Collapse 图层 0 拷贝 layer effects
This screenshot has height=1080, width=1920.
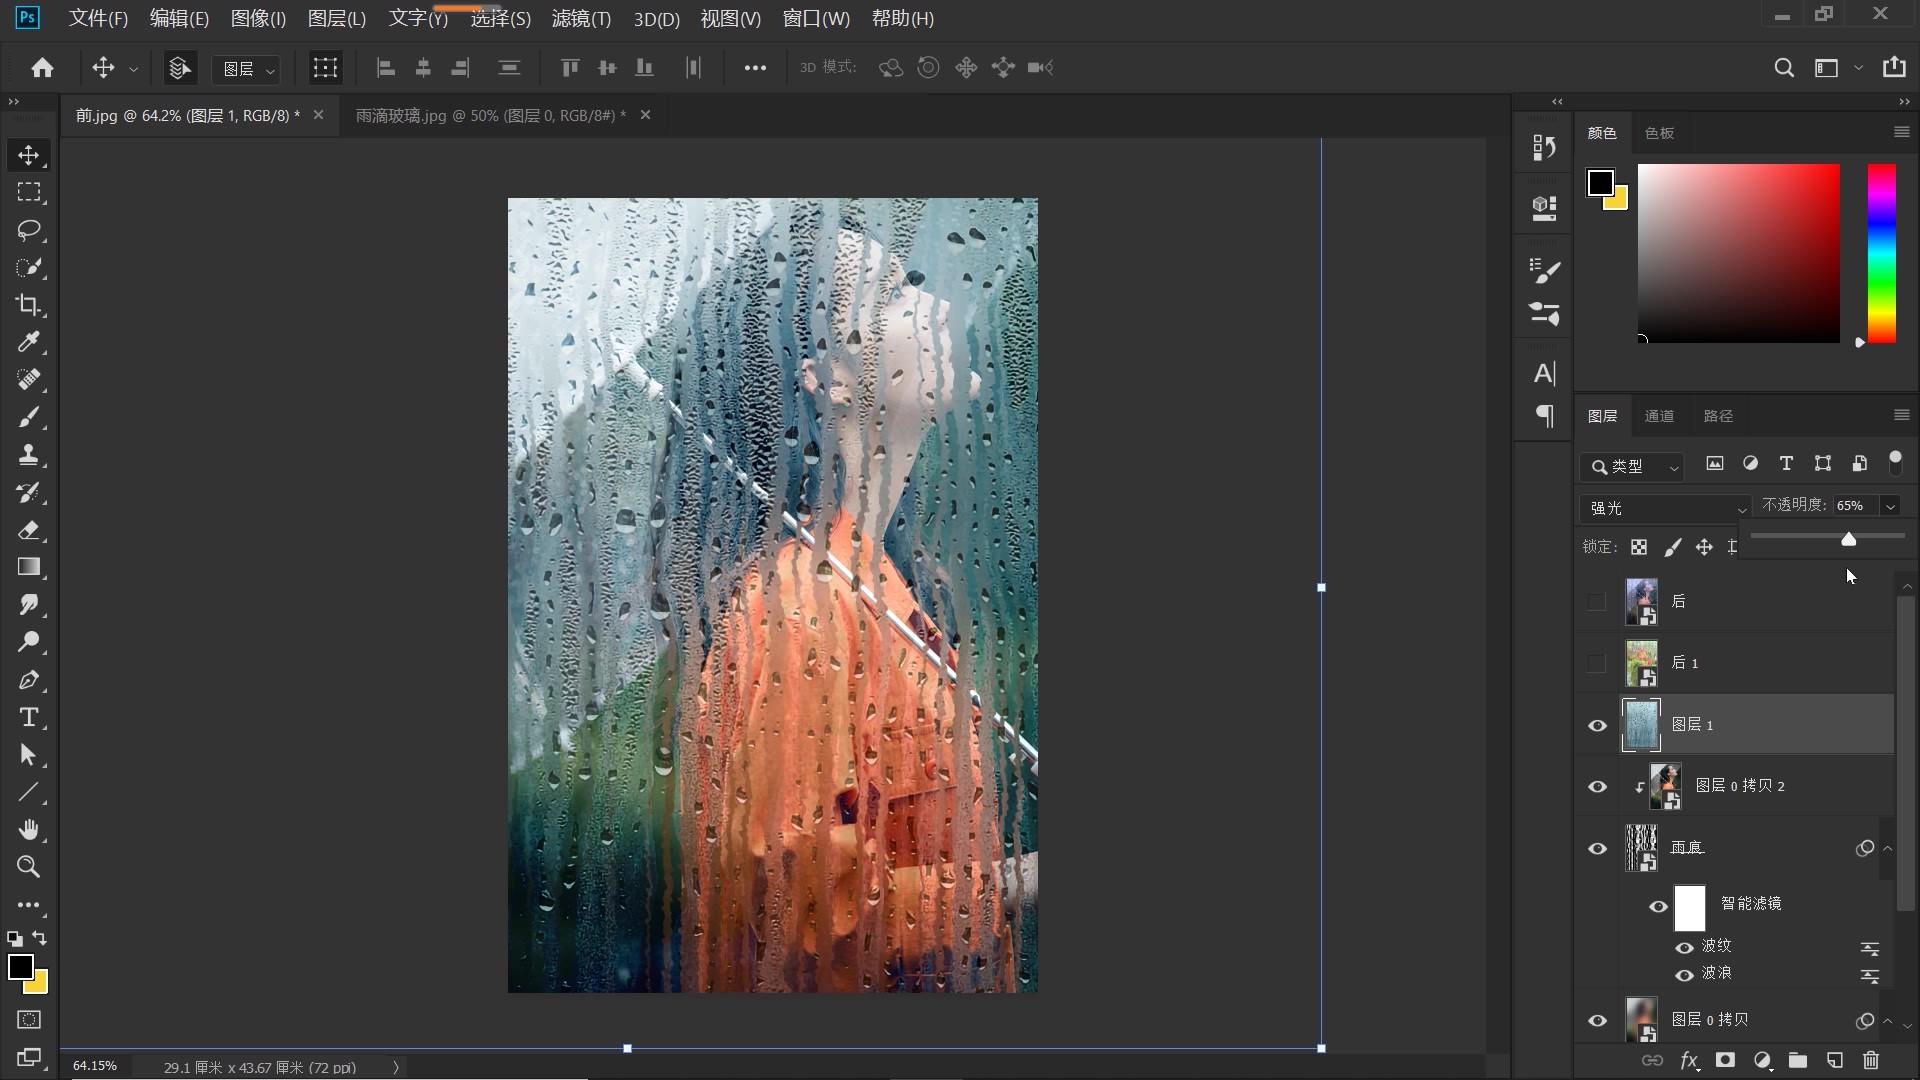(1887, 1021)
